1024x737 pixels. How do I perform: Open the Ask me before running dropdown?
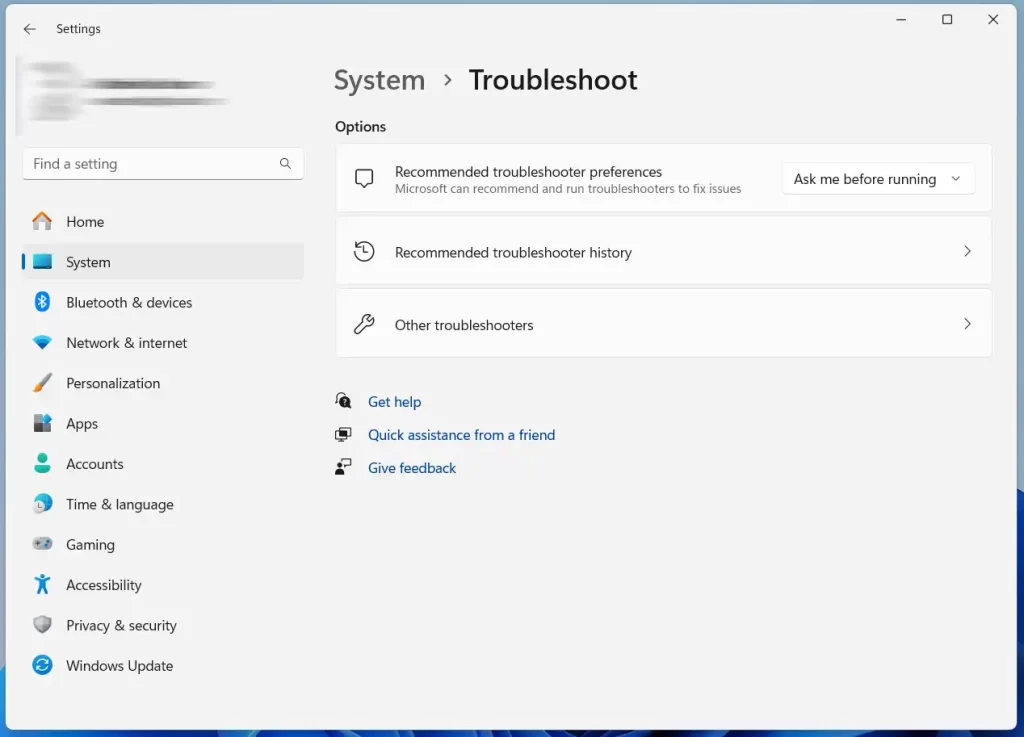pos(878,179)
